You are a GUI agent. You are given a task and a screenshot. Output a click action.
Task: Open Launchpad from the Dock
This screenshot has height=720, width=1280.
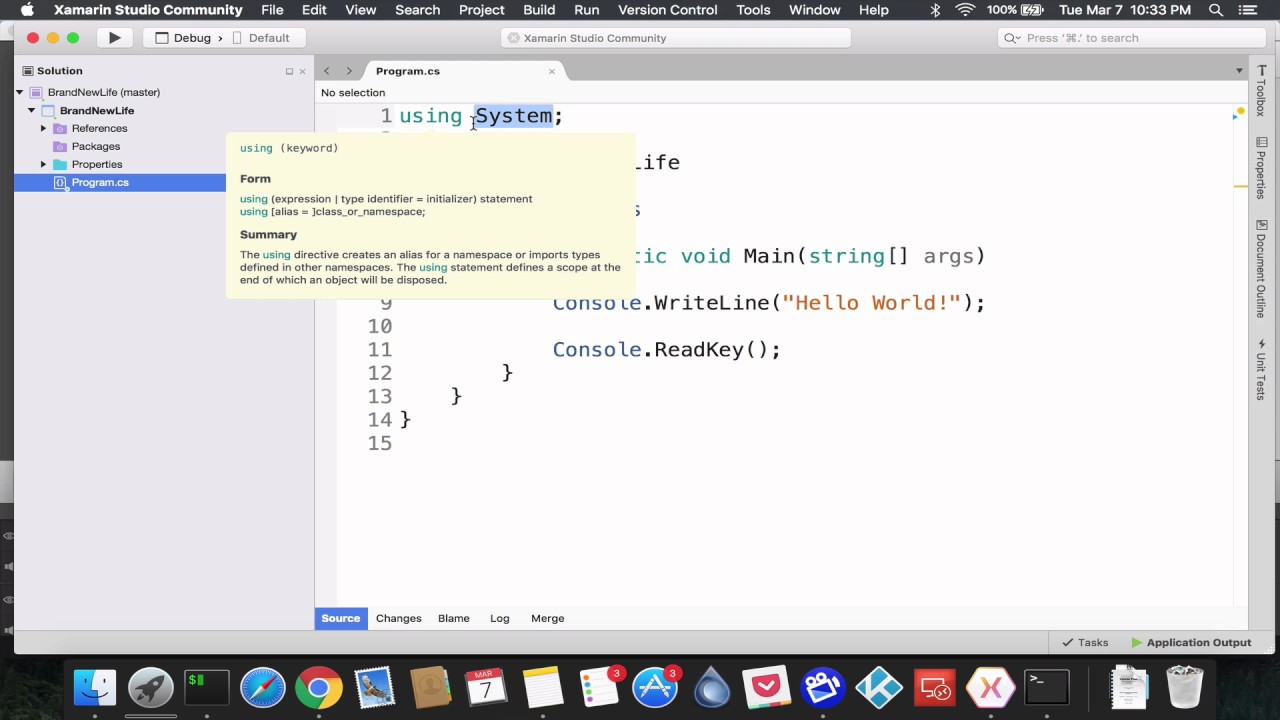(151, 688)
